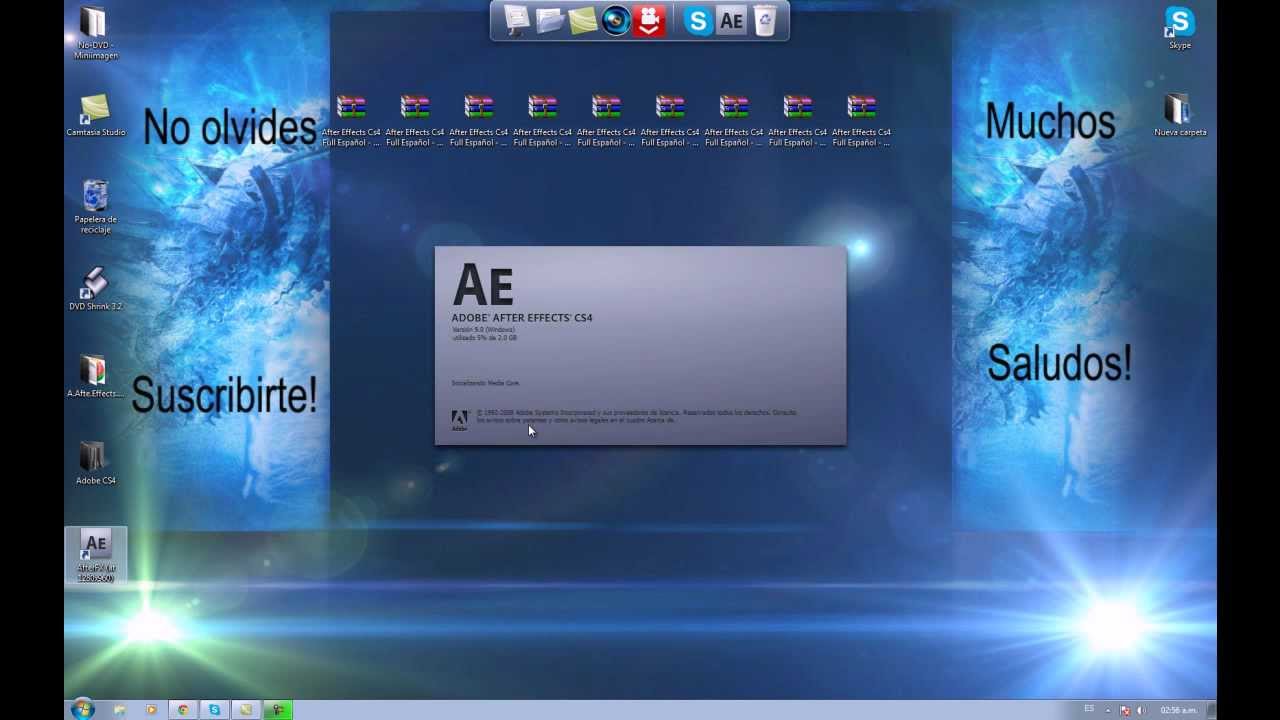Image resolution: width=1280 pixels, height=720 pixels.
Task: Click the large AE logo on the splash
Action: pyautogui.click(x=483, y=286)
